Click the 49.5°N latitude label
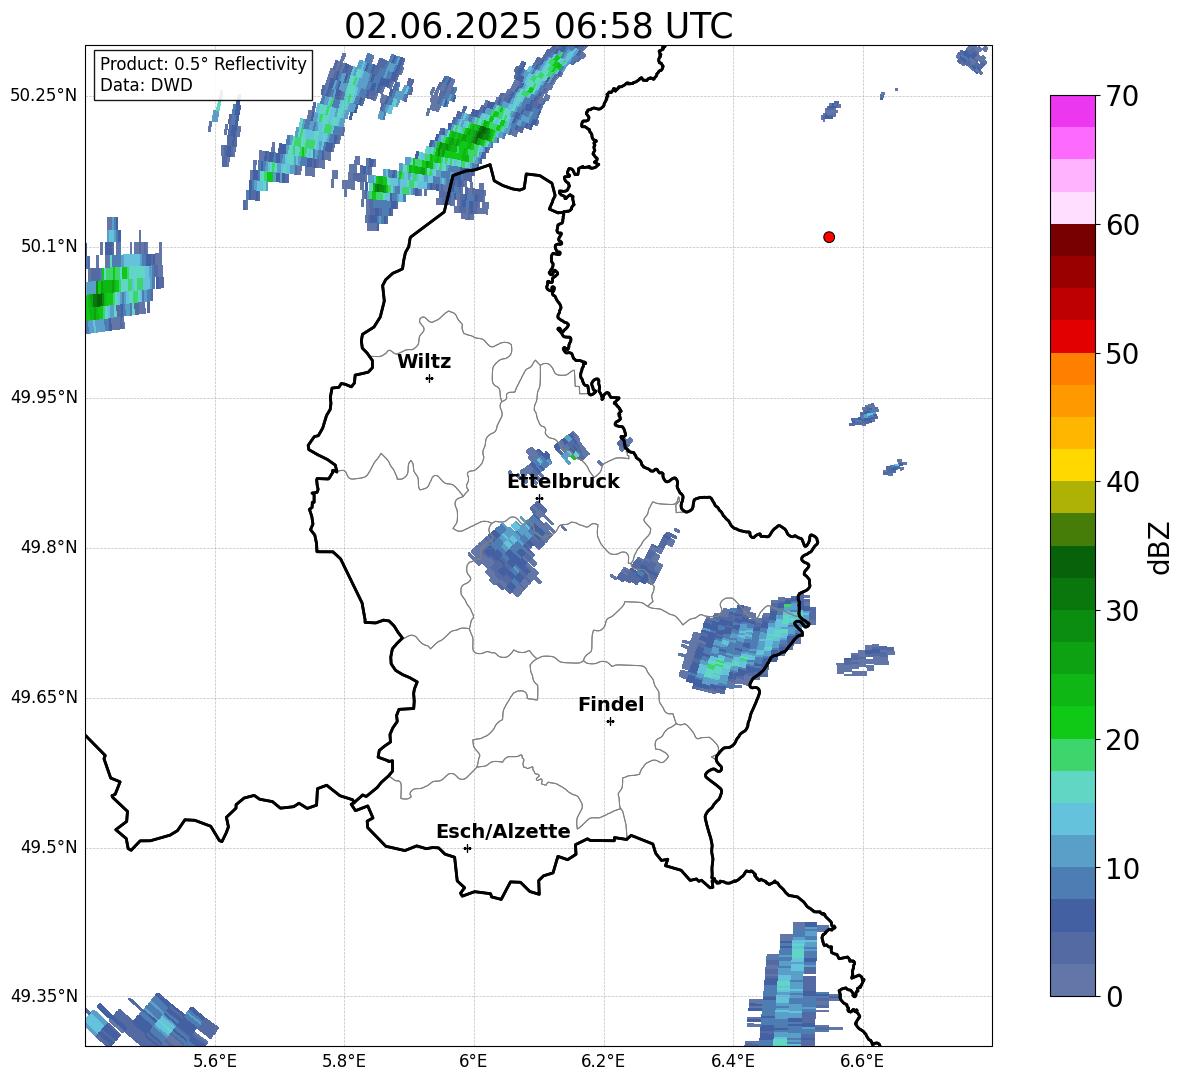Image resolution: width=1184 pixels, height=1081 pixels. [49, 847]
